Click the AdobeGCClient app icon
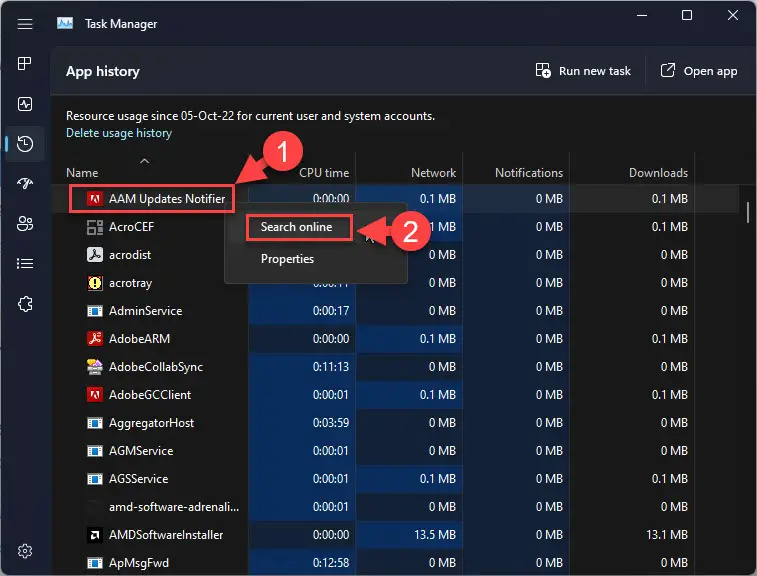 click(x=95, y=394)
